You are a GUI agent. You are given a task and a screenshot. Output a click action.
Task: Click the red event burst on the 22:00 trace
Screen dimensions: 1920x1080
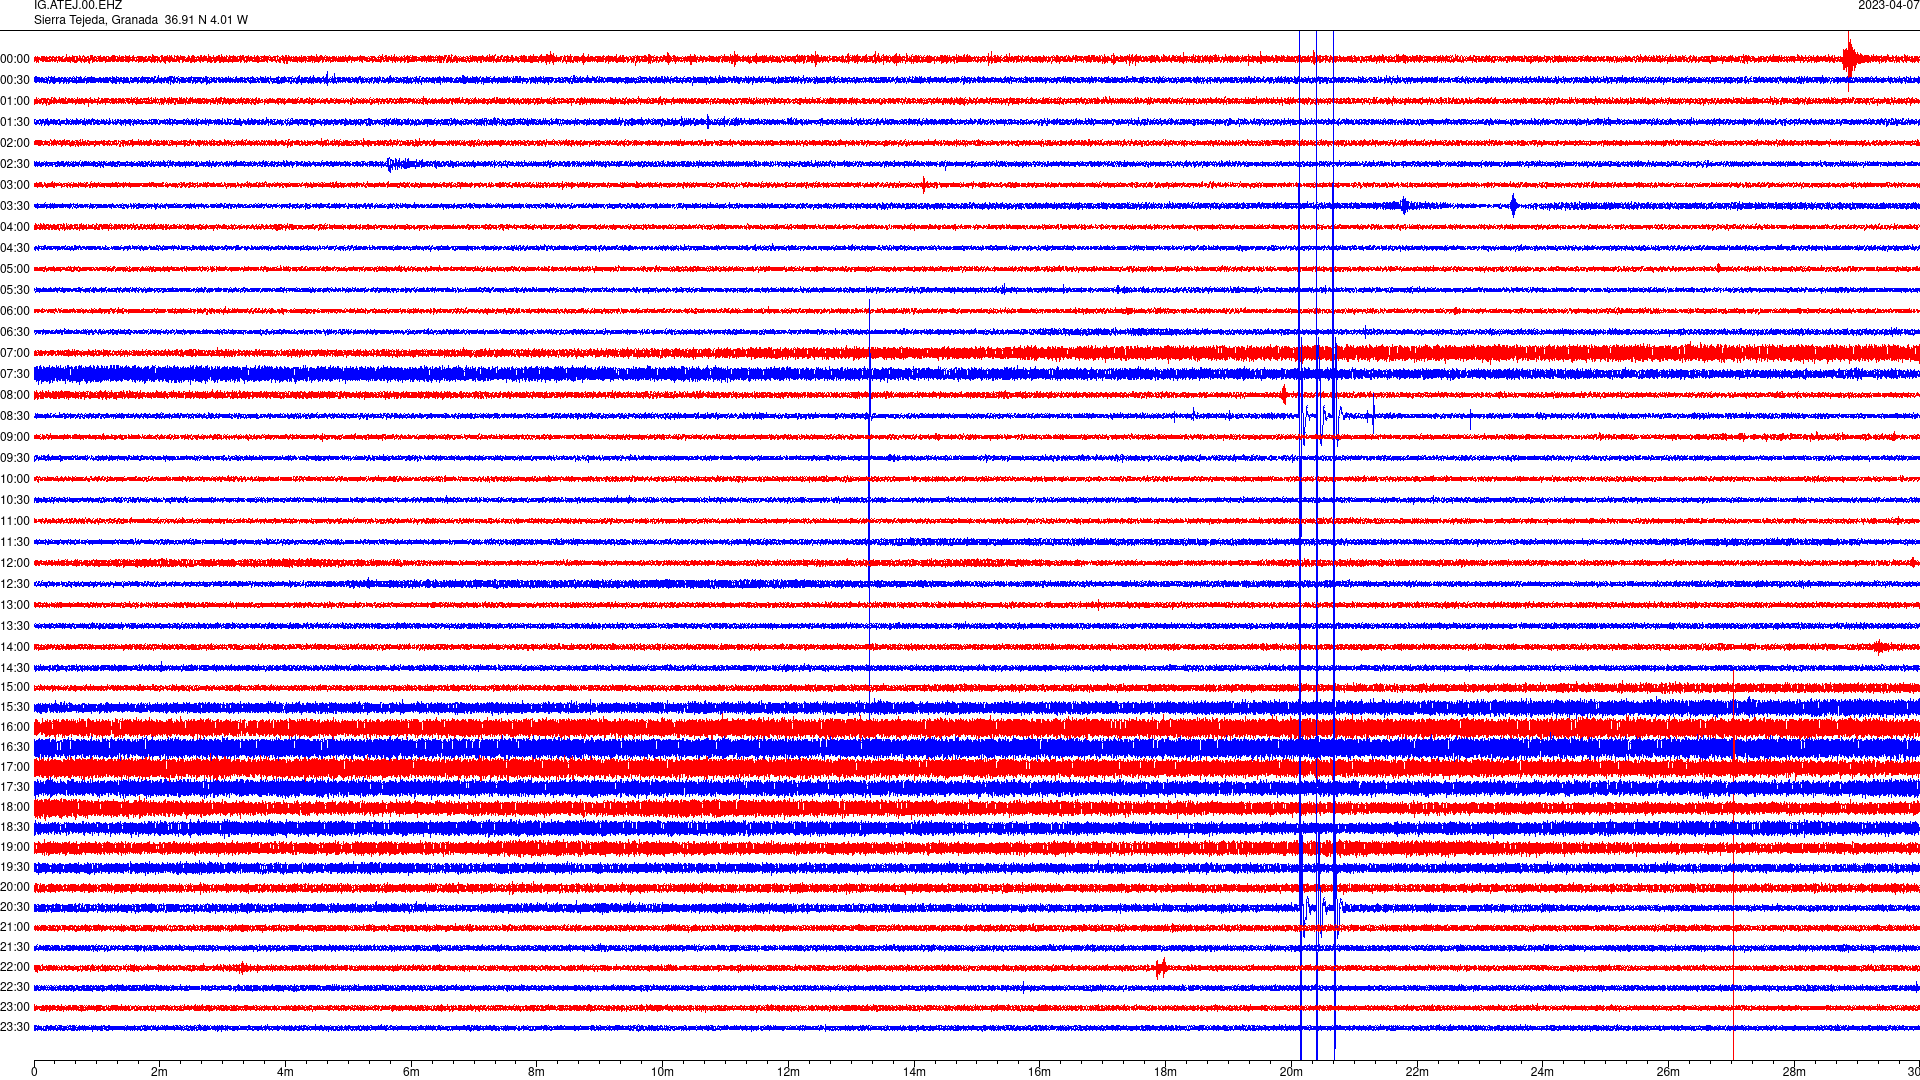point(1161,967)
